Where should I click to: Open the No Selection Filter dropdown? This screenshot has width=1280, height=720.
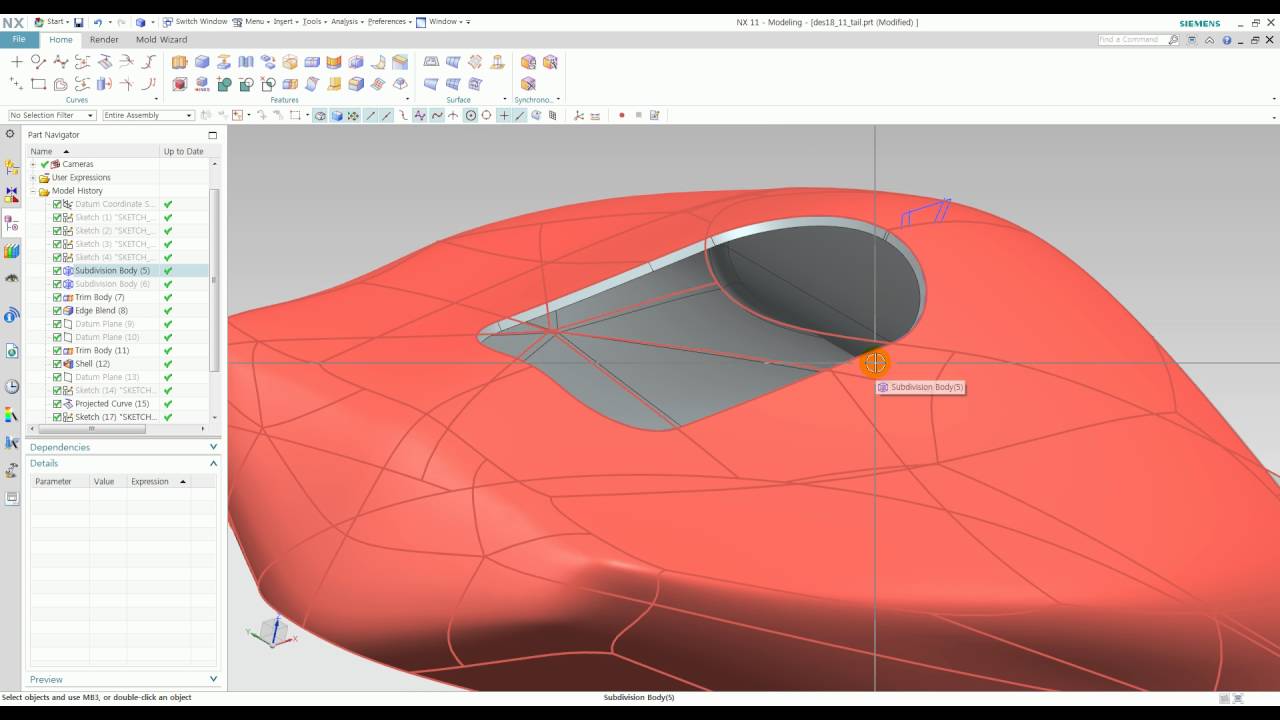tap(51, 115)
